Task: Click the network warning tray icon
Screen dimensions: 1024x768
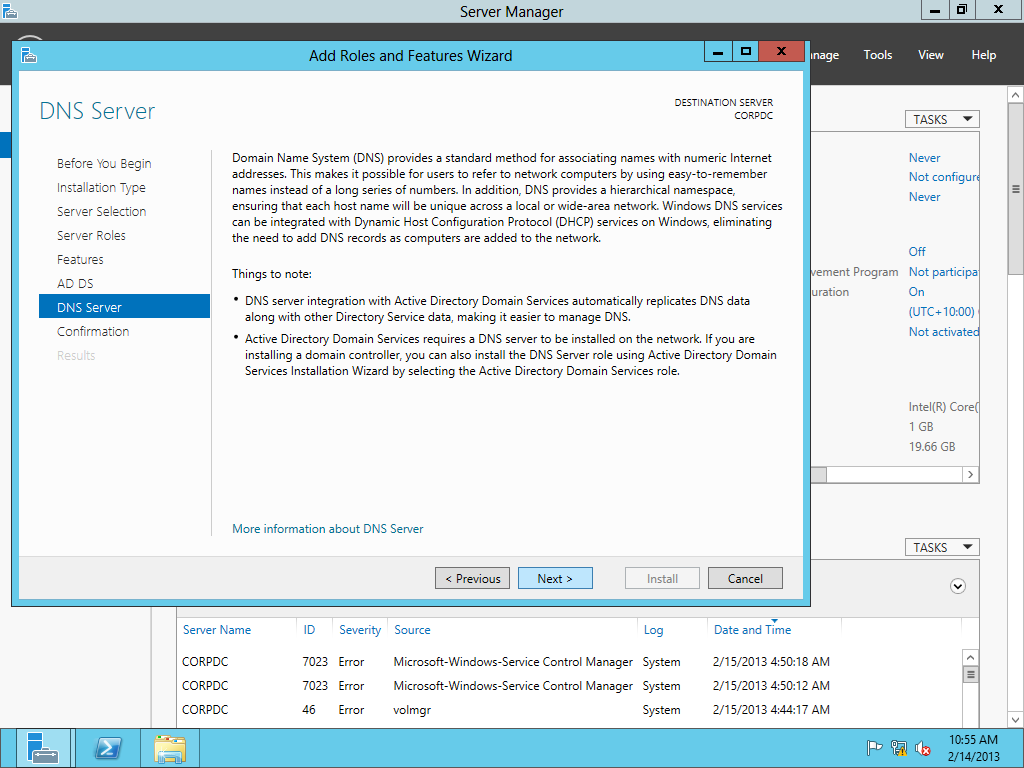Action: [x=899, y=748]
